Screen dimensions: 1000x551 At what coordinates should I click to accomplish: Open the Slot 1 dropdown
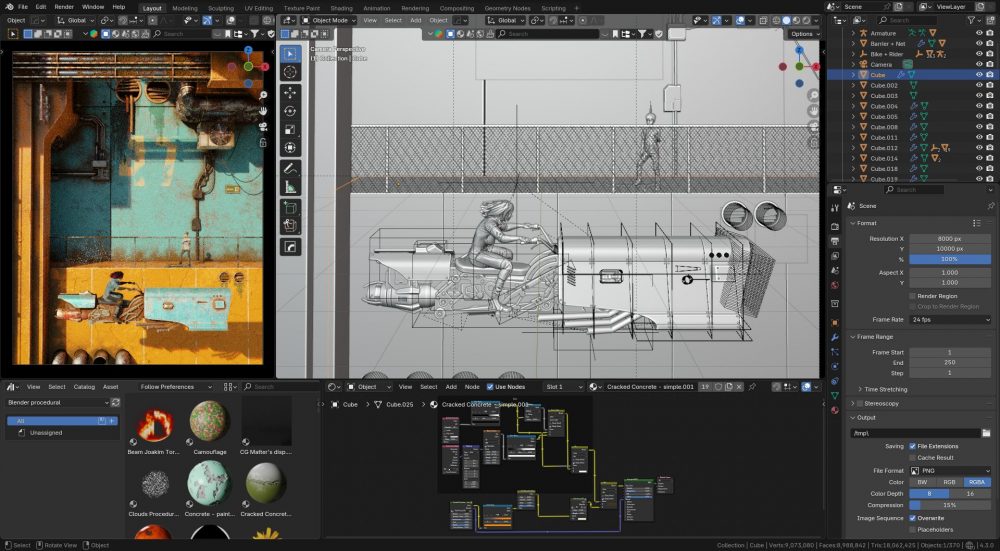coord(563,386)
